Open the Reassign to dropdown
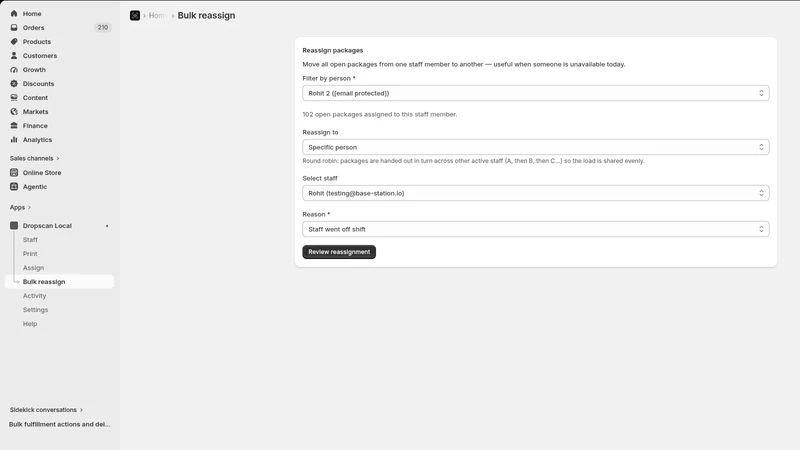Screen dimensions: 800x450 [536, 147]
